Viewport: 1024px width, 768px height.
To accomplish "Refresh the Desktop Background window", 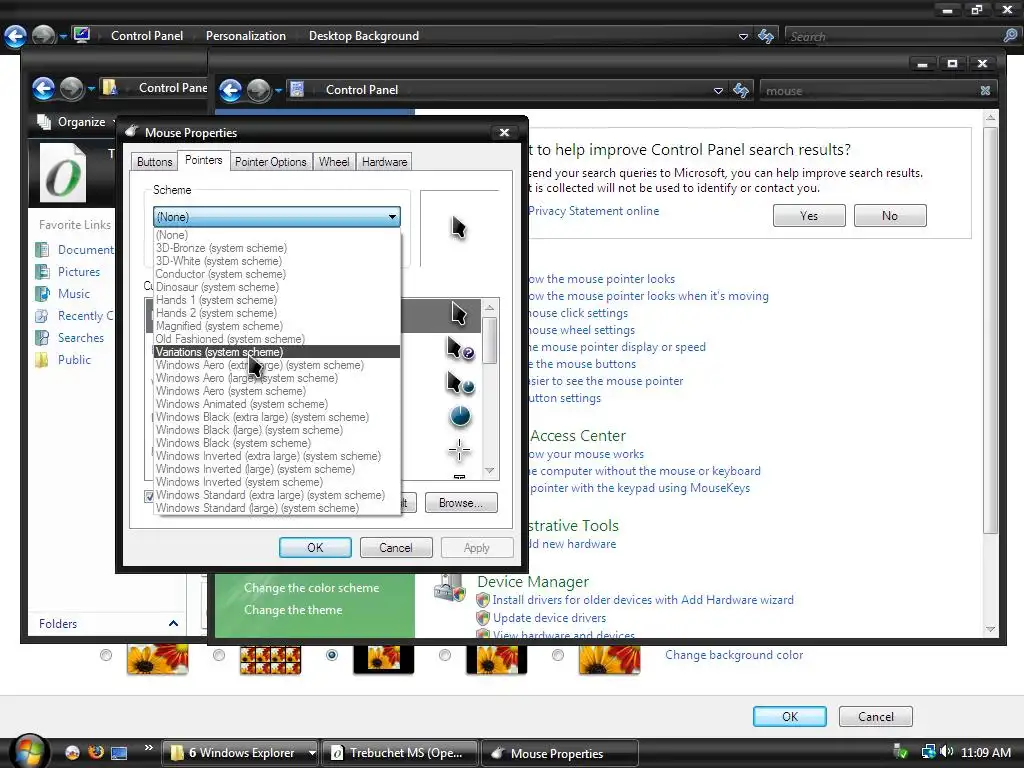I will (765, 36).
